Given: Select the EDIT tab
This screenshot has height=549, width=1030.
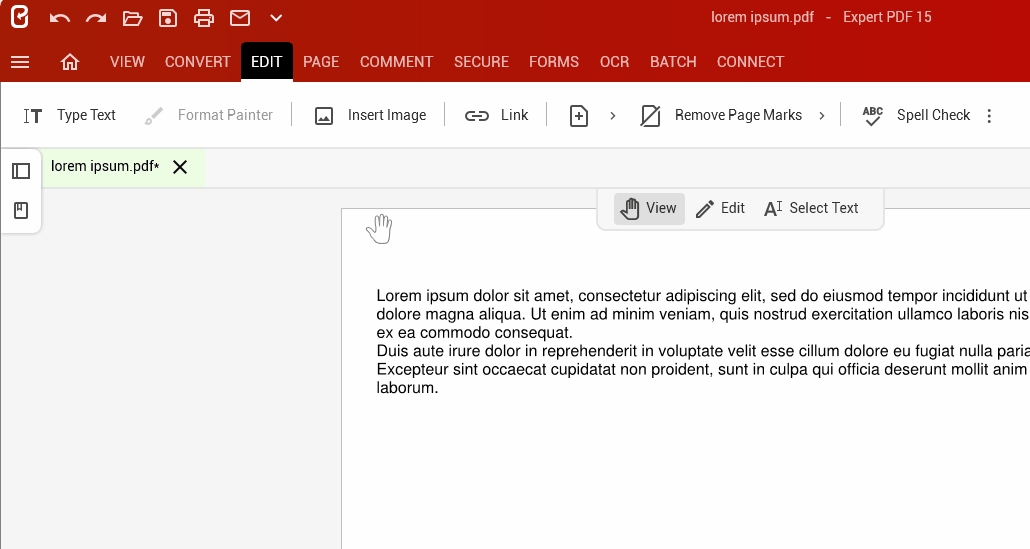Looking at the screenshot, I should tap(267, 62).
